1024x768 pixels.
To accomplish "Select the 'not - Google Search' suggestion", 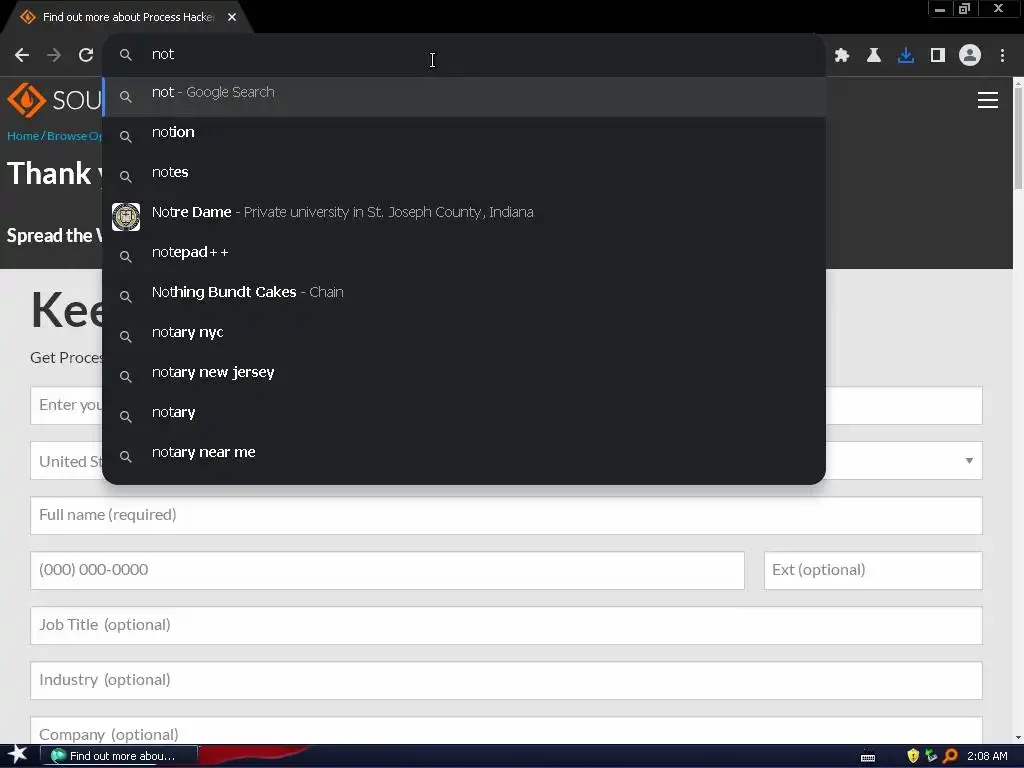I will (464, 97).
